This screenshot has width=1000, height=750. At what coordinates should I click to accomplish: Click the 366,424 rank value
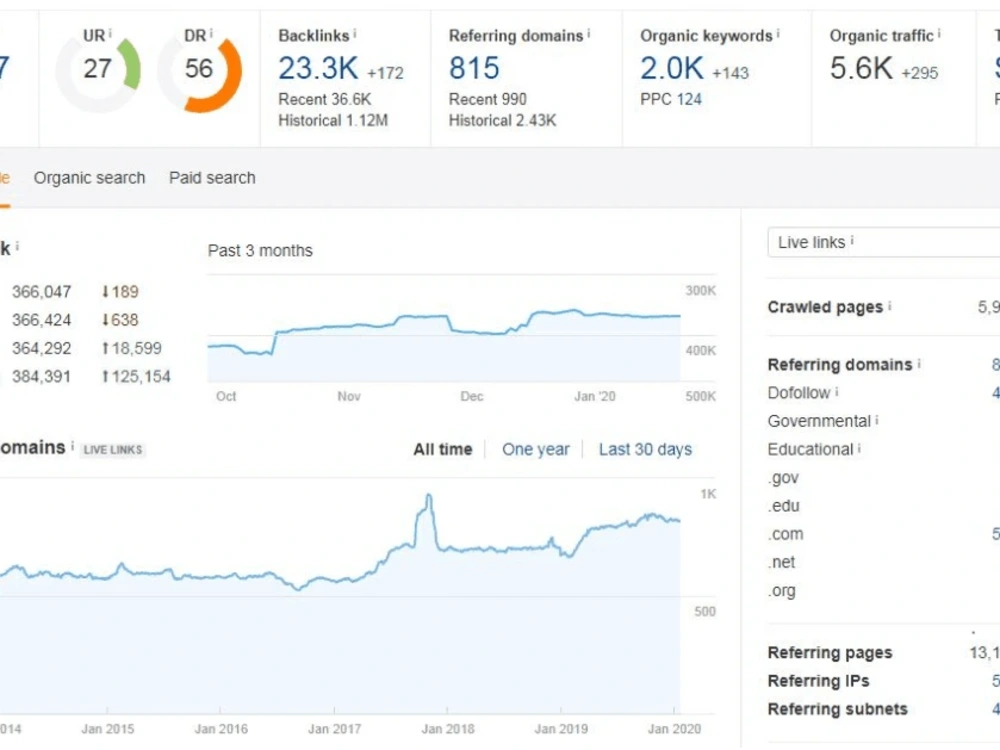[41, 320]
